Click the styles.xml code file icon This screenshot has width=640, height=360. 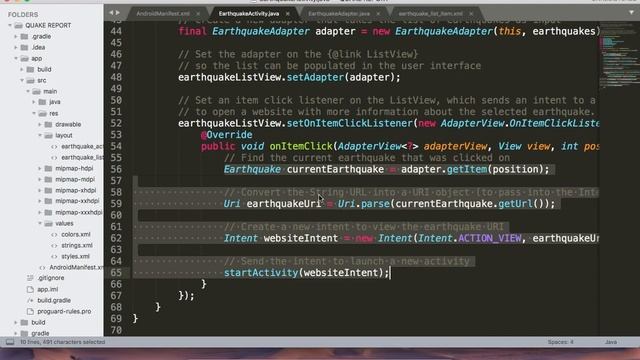54,256
